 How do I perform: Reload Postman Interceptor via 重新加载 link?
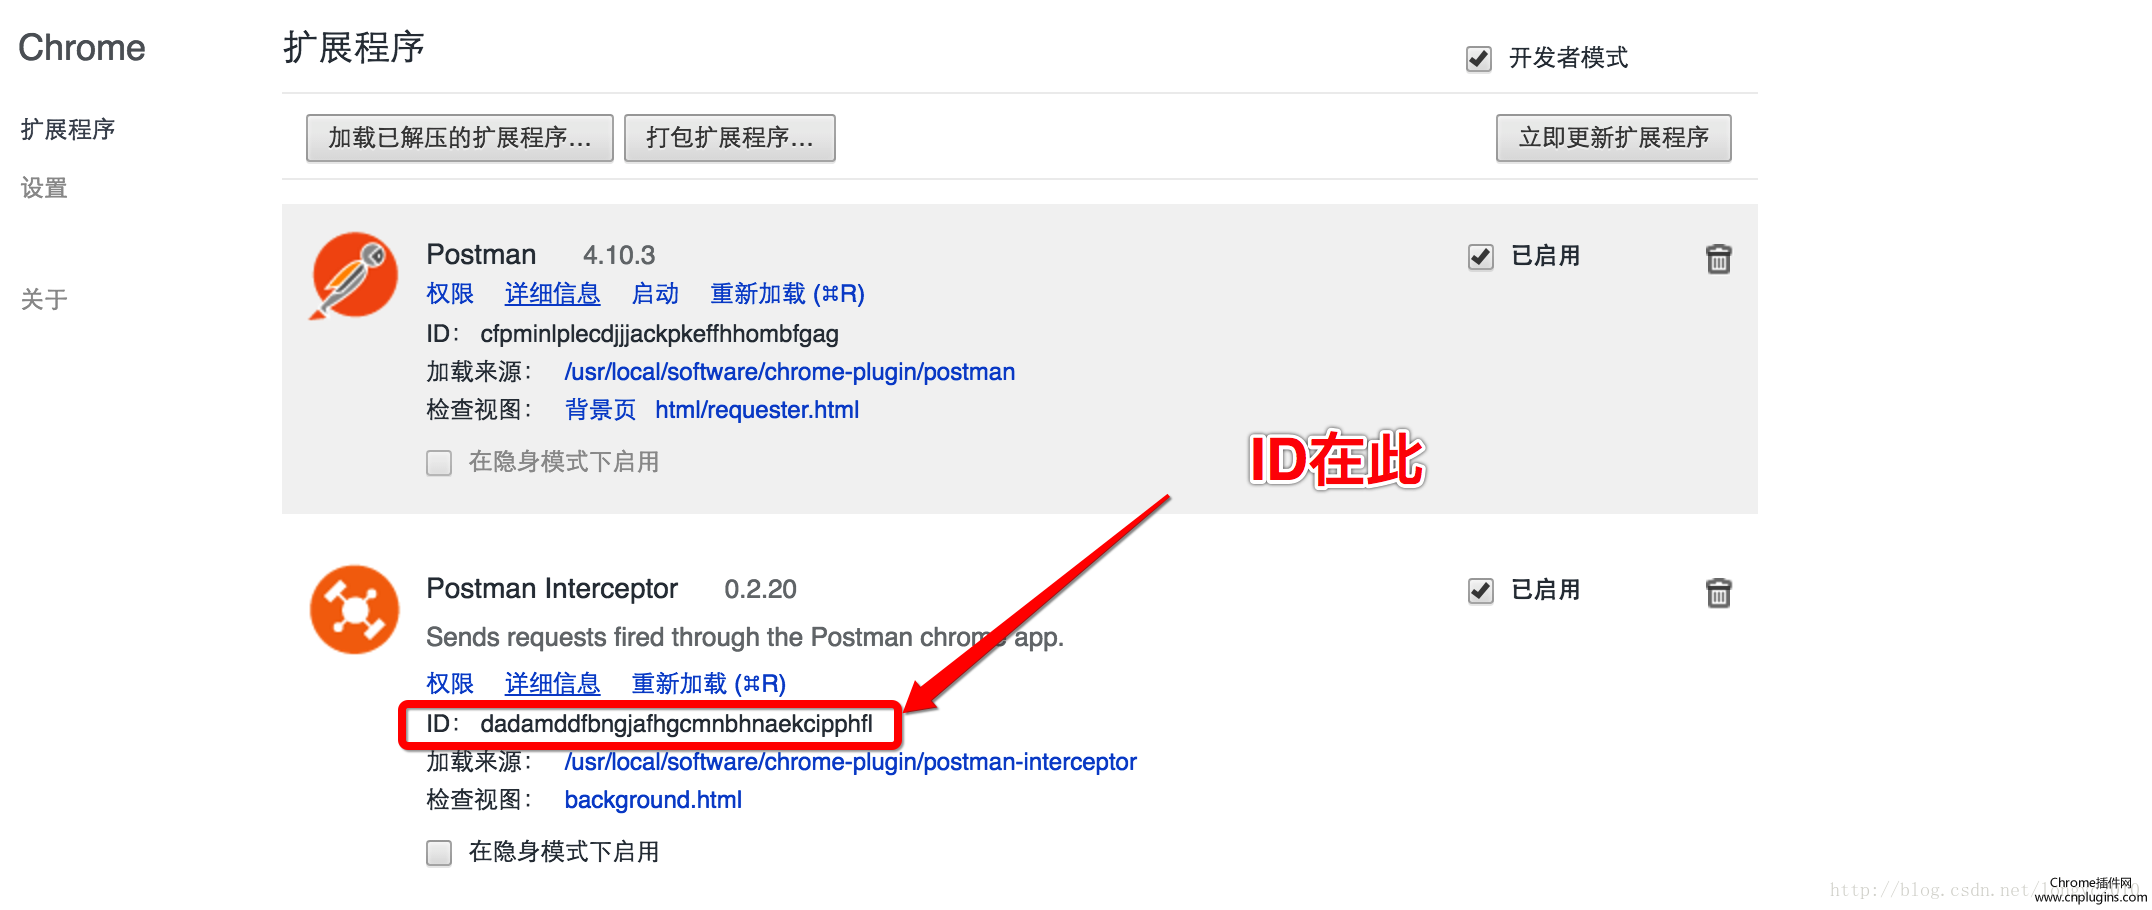708,684
